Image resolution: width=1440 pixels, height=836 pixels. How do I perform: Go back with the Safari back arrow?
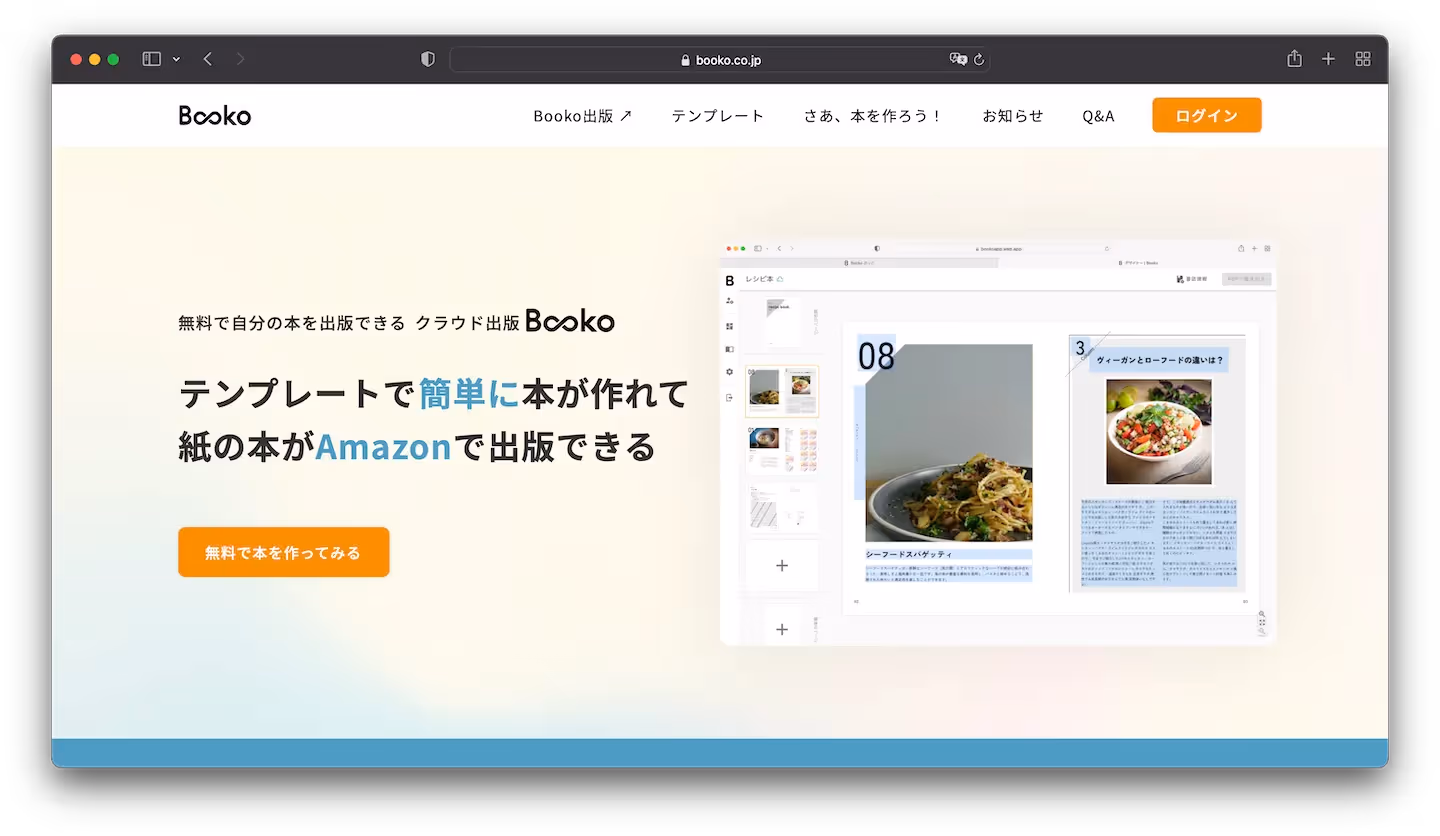pyautogui.click(x=208, y=59)
